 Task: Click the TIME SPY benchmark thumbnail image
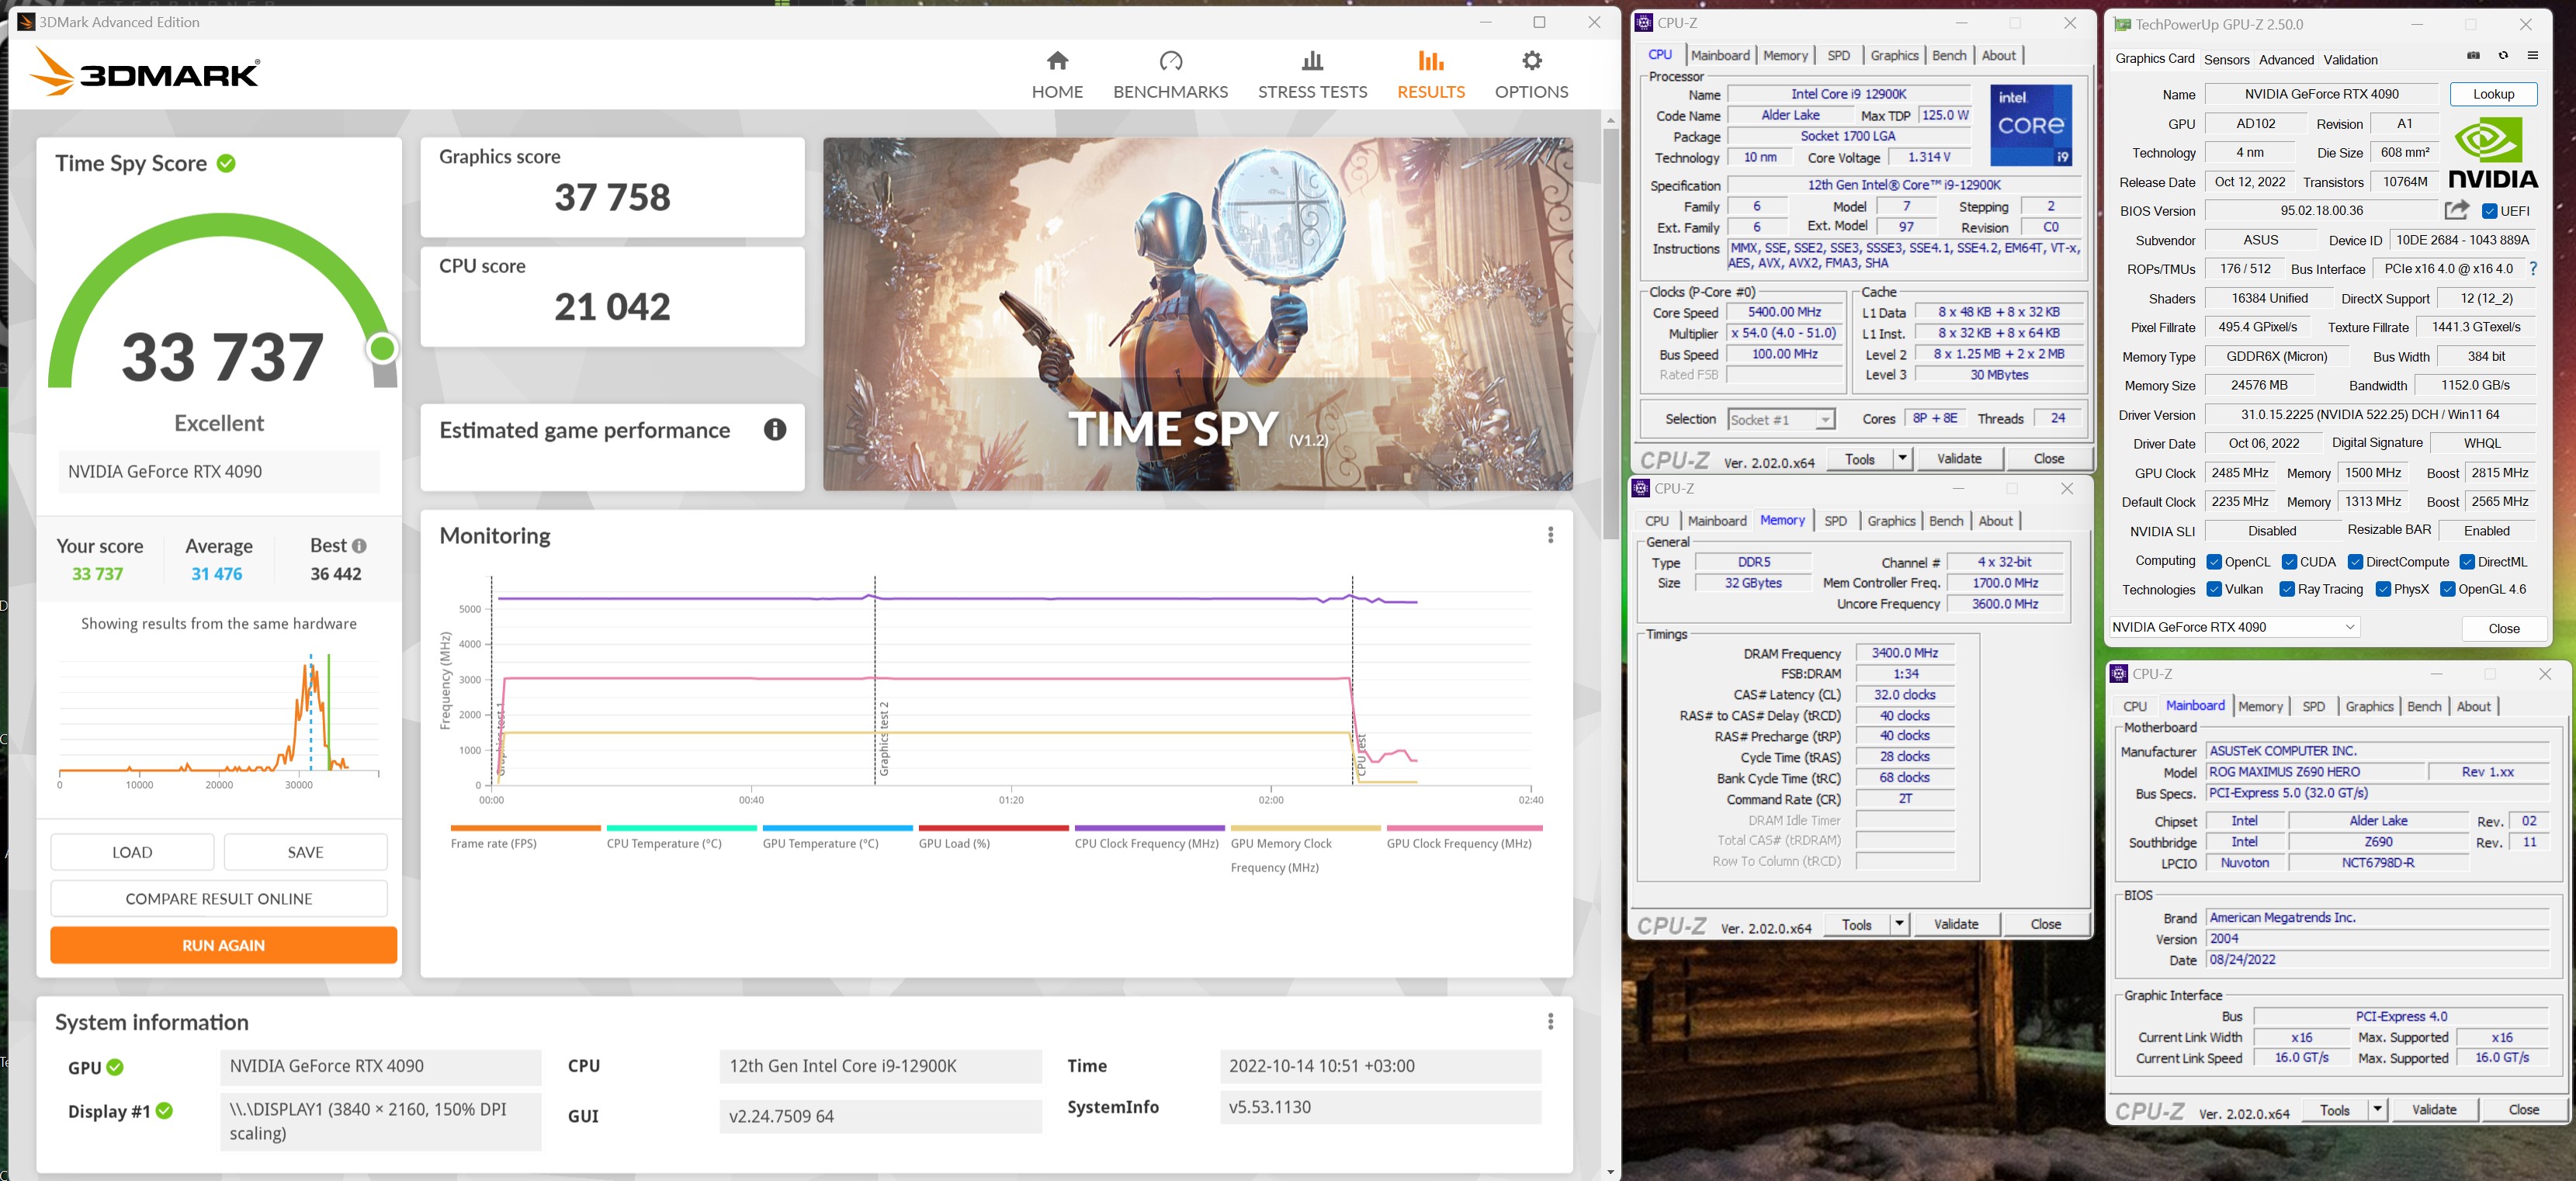1197,314
